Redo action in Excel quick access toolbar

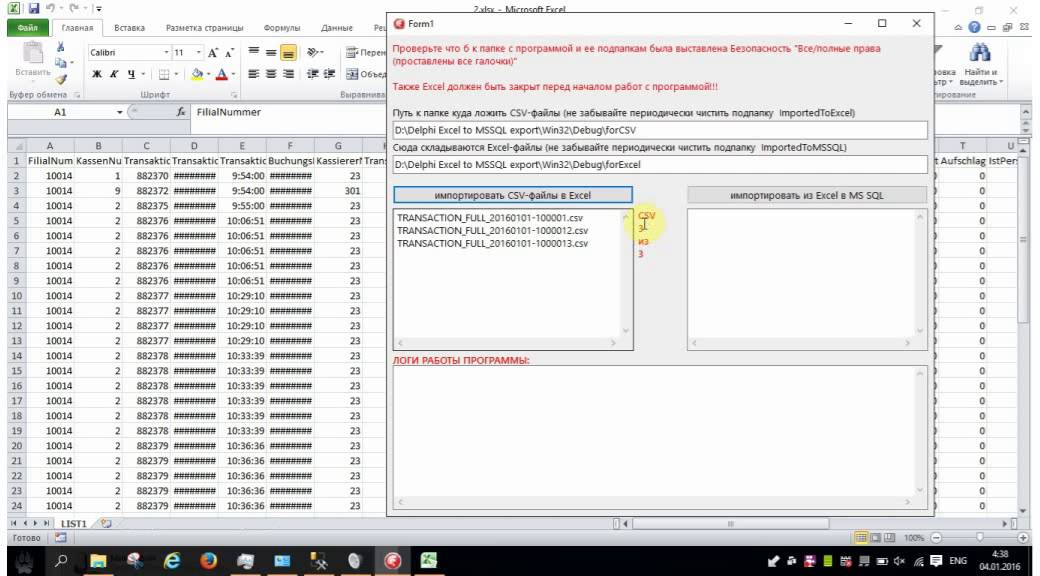pyautogui.click(x=72, y=9)
